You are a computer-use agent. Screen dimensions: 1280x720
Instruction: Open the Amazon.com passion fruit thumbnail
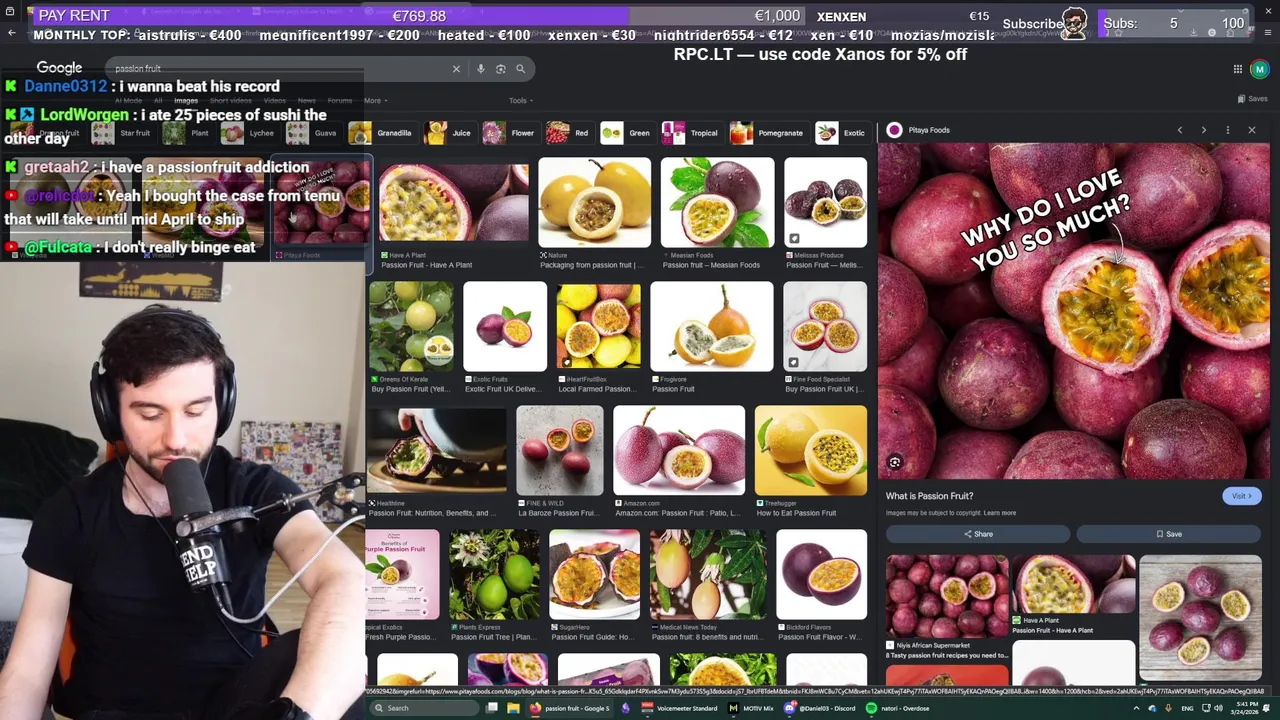pyautogui.click(x=679, y=451)
